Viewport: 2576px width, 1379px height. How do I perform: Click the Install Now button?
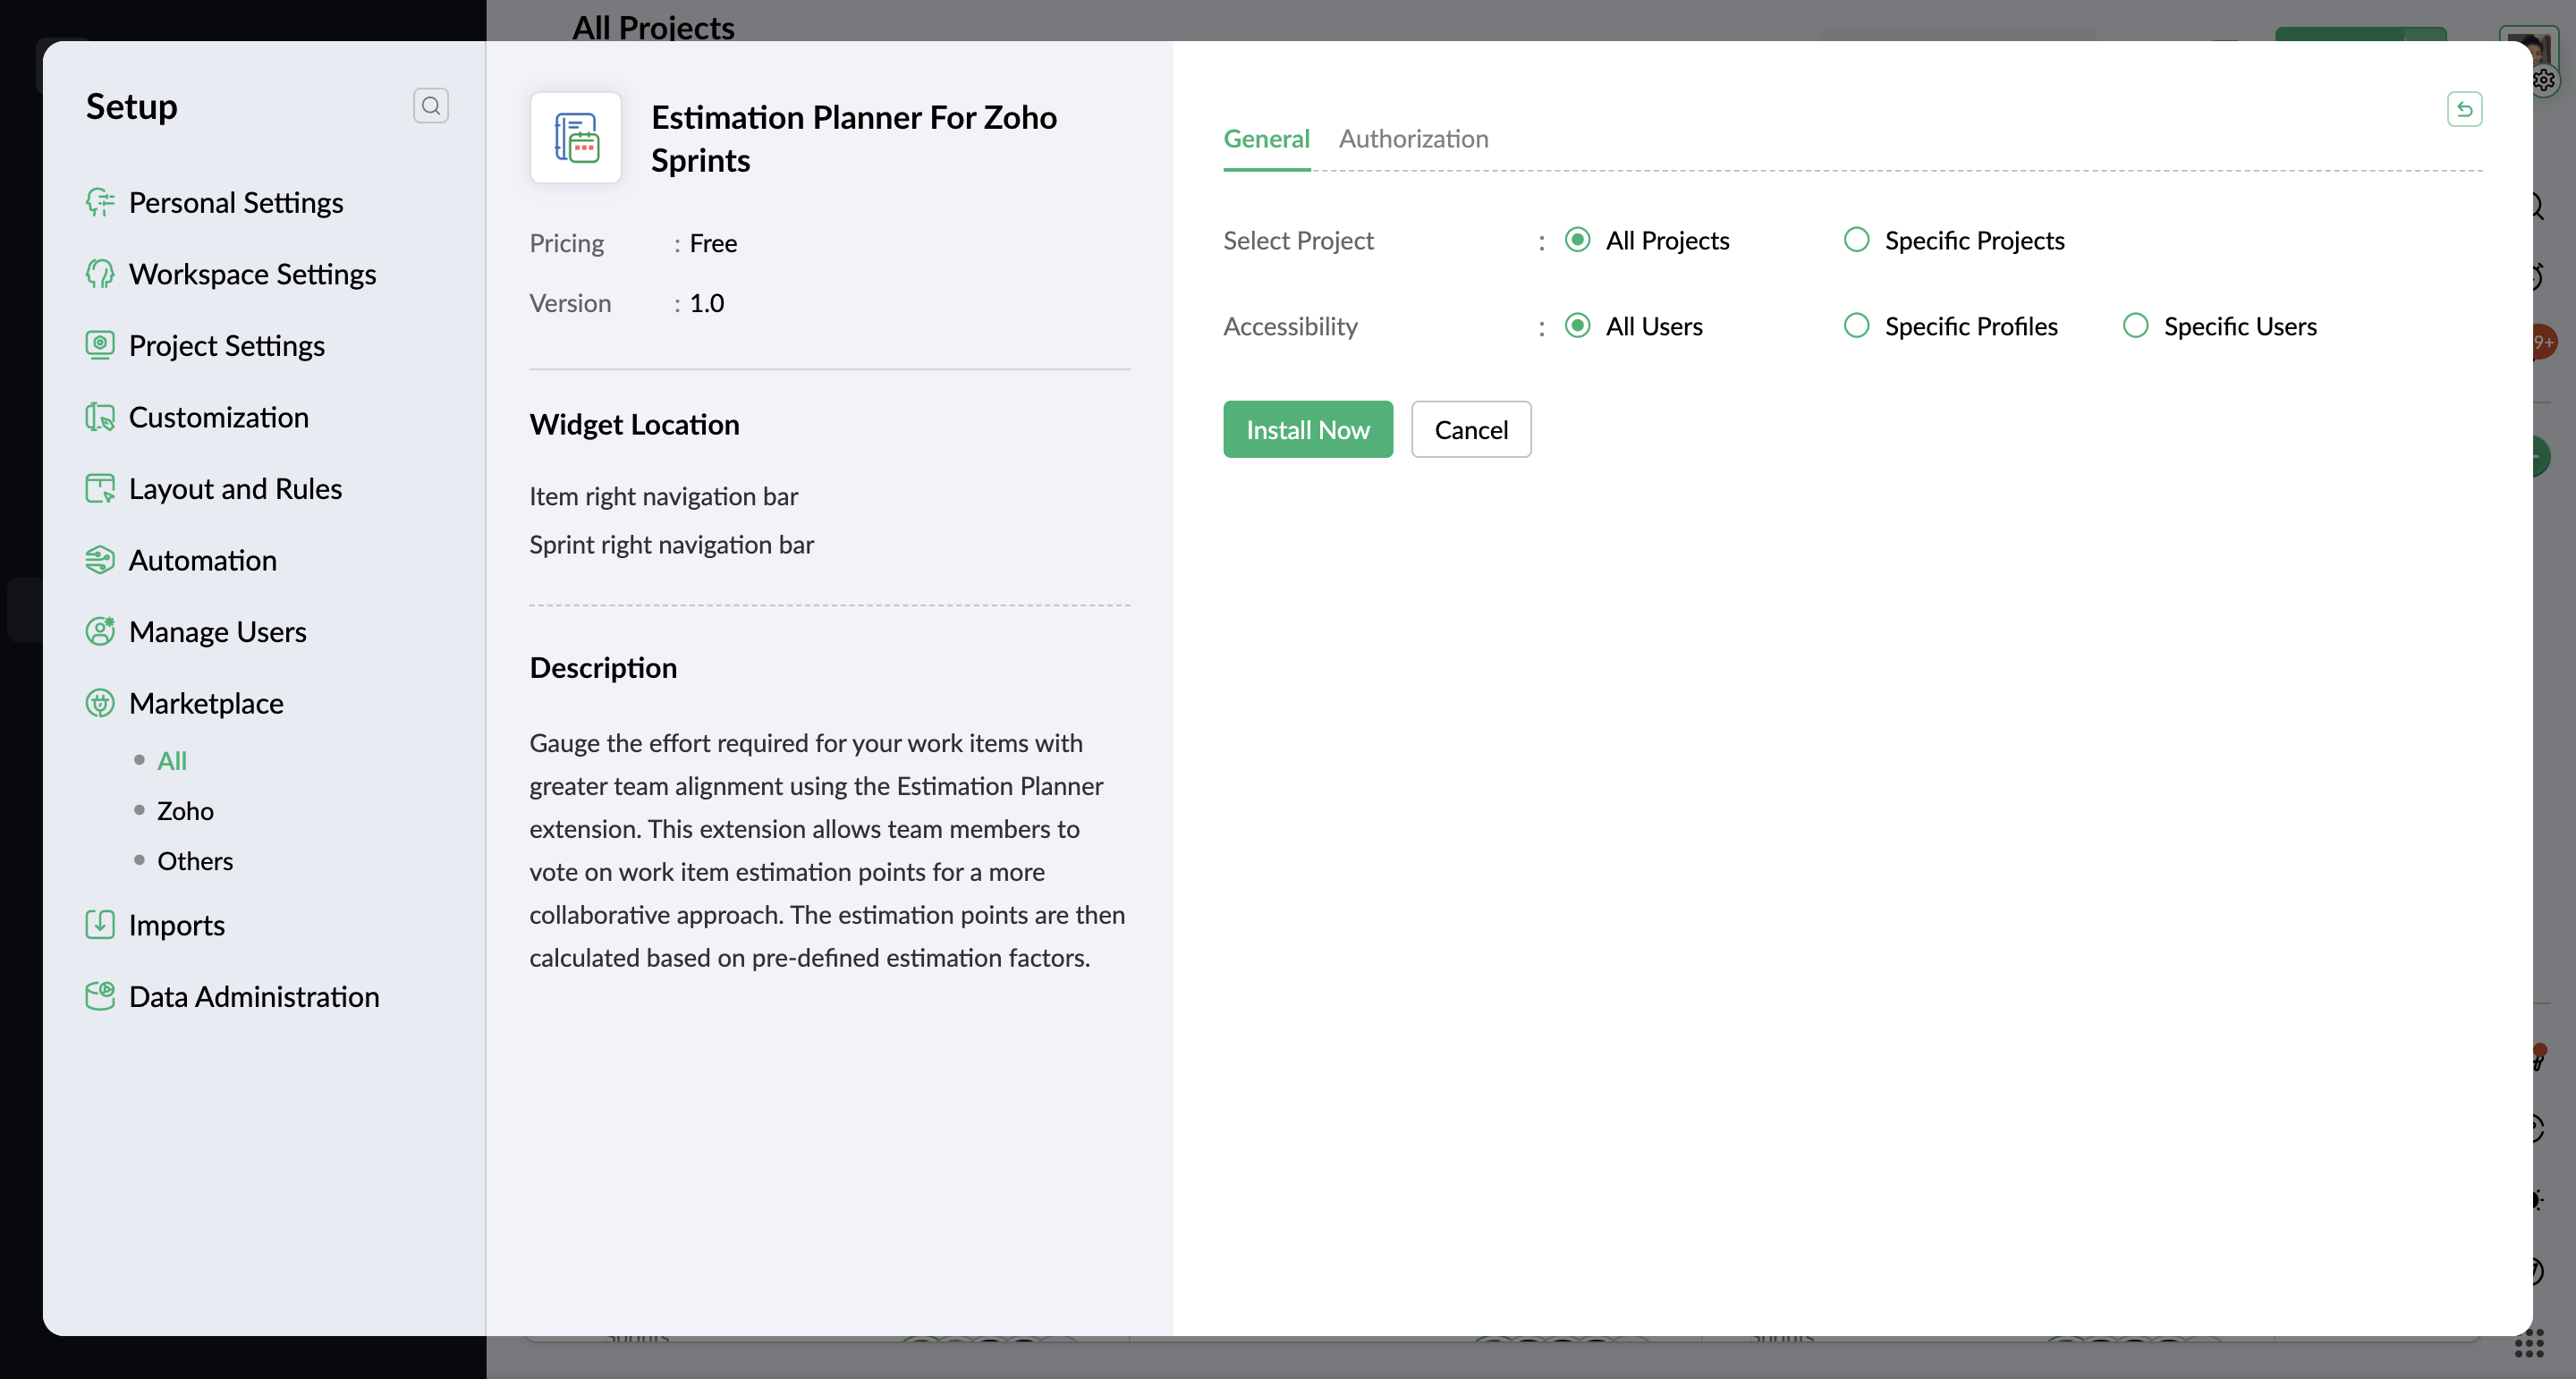[1307, 430]
